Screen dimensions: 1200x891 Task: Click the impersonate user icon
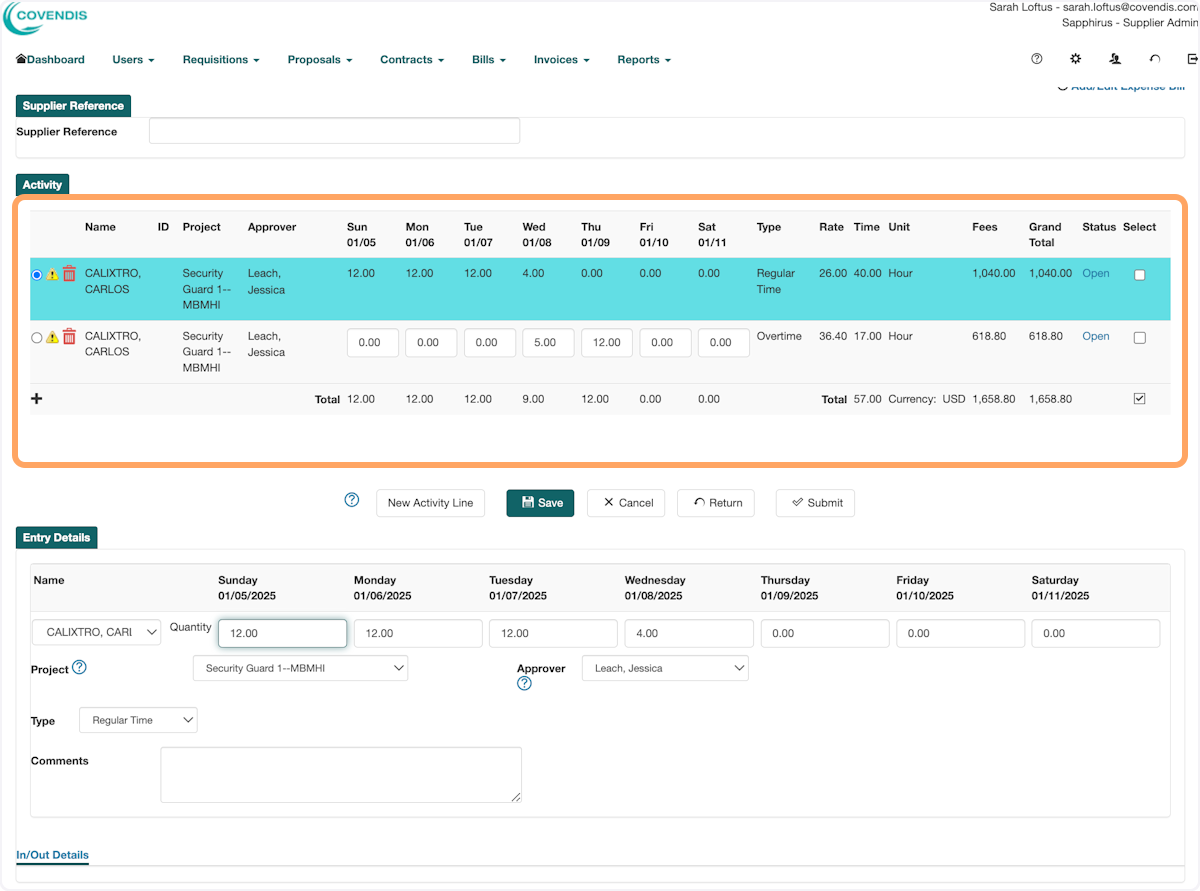pyautogui.click(x=1115, y=59)
